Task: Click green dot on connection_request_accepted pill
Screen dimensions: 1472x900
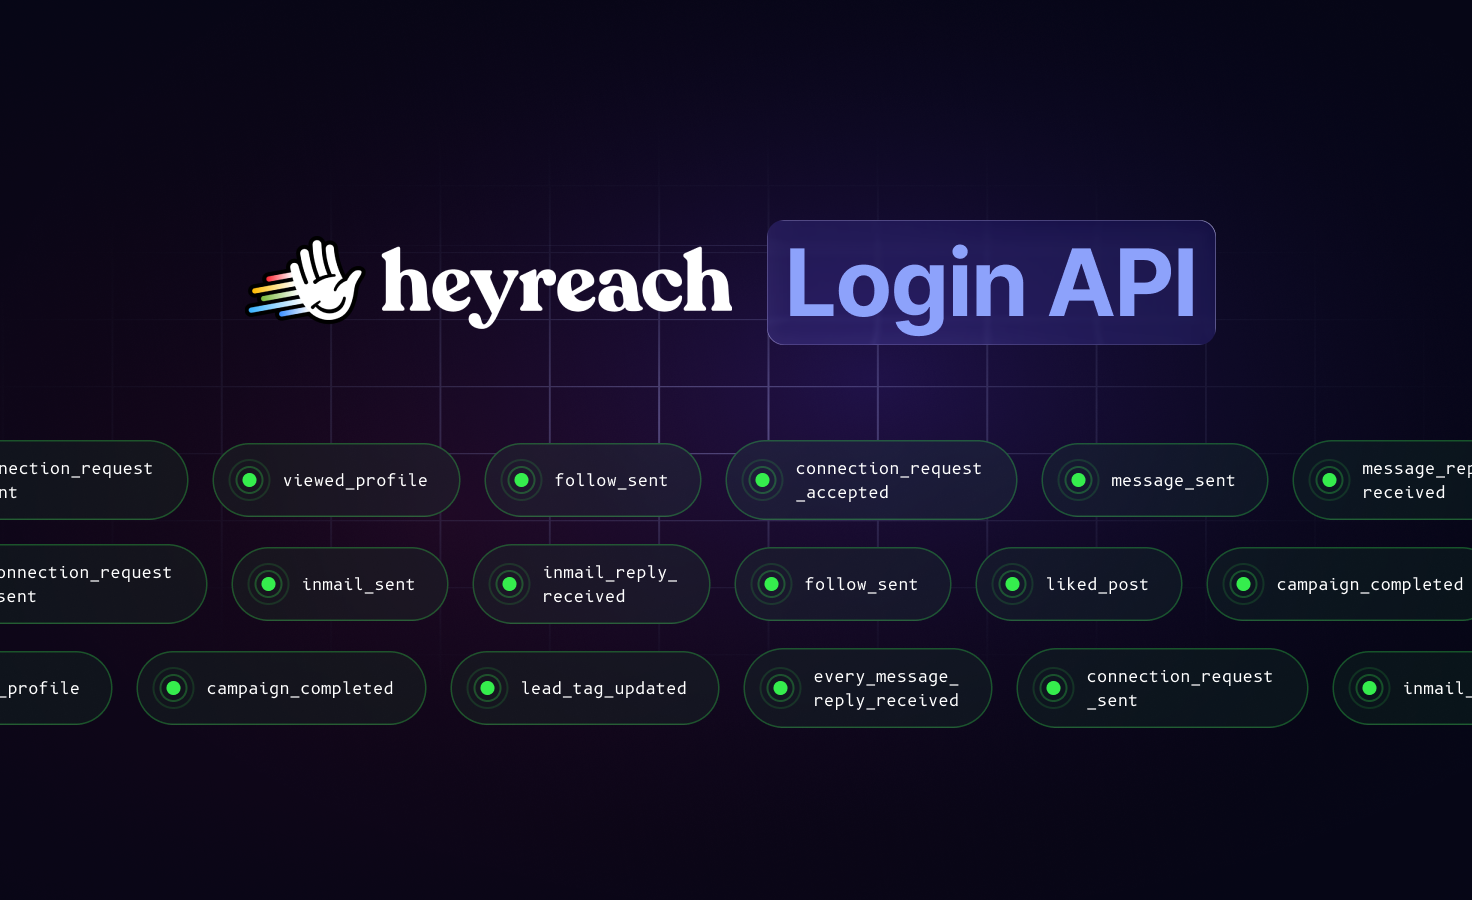Action: pyautogui.click(x=763, y=480)
